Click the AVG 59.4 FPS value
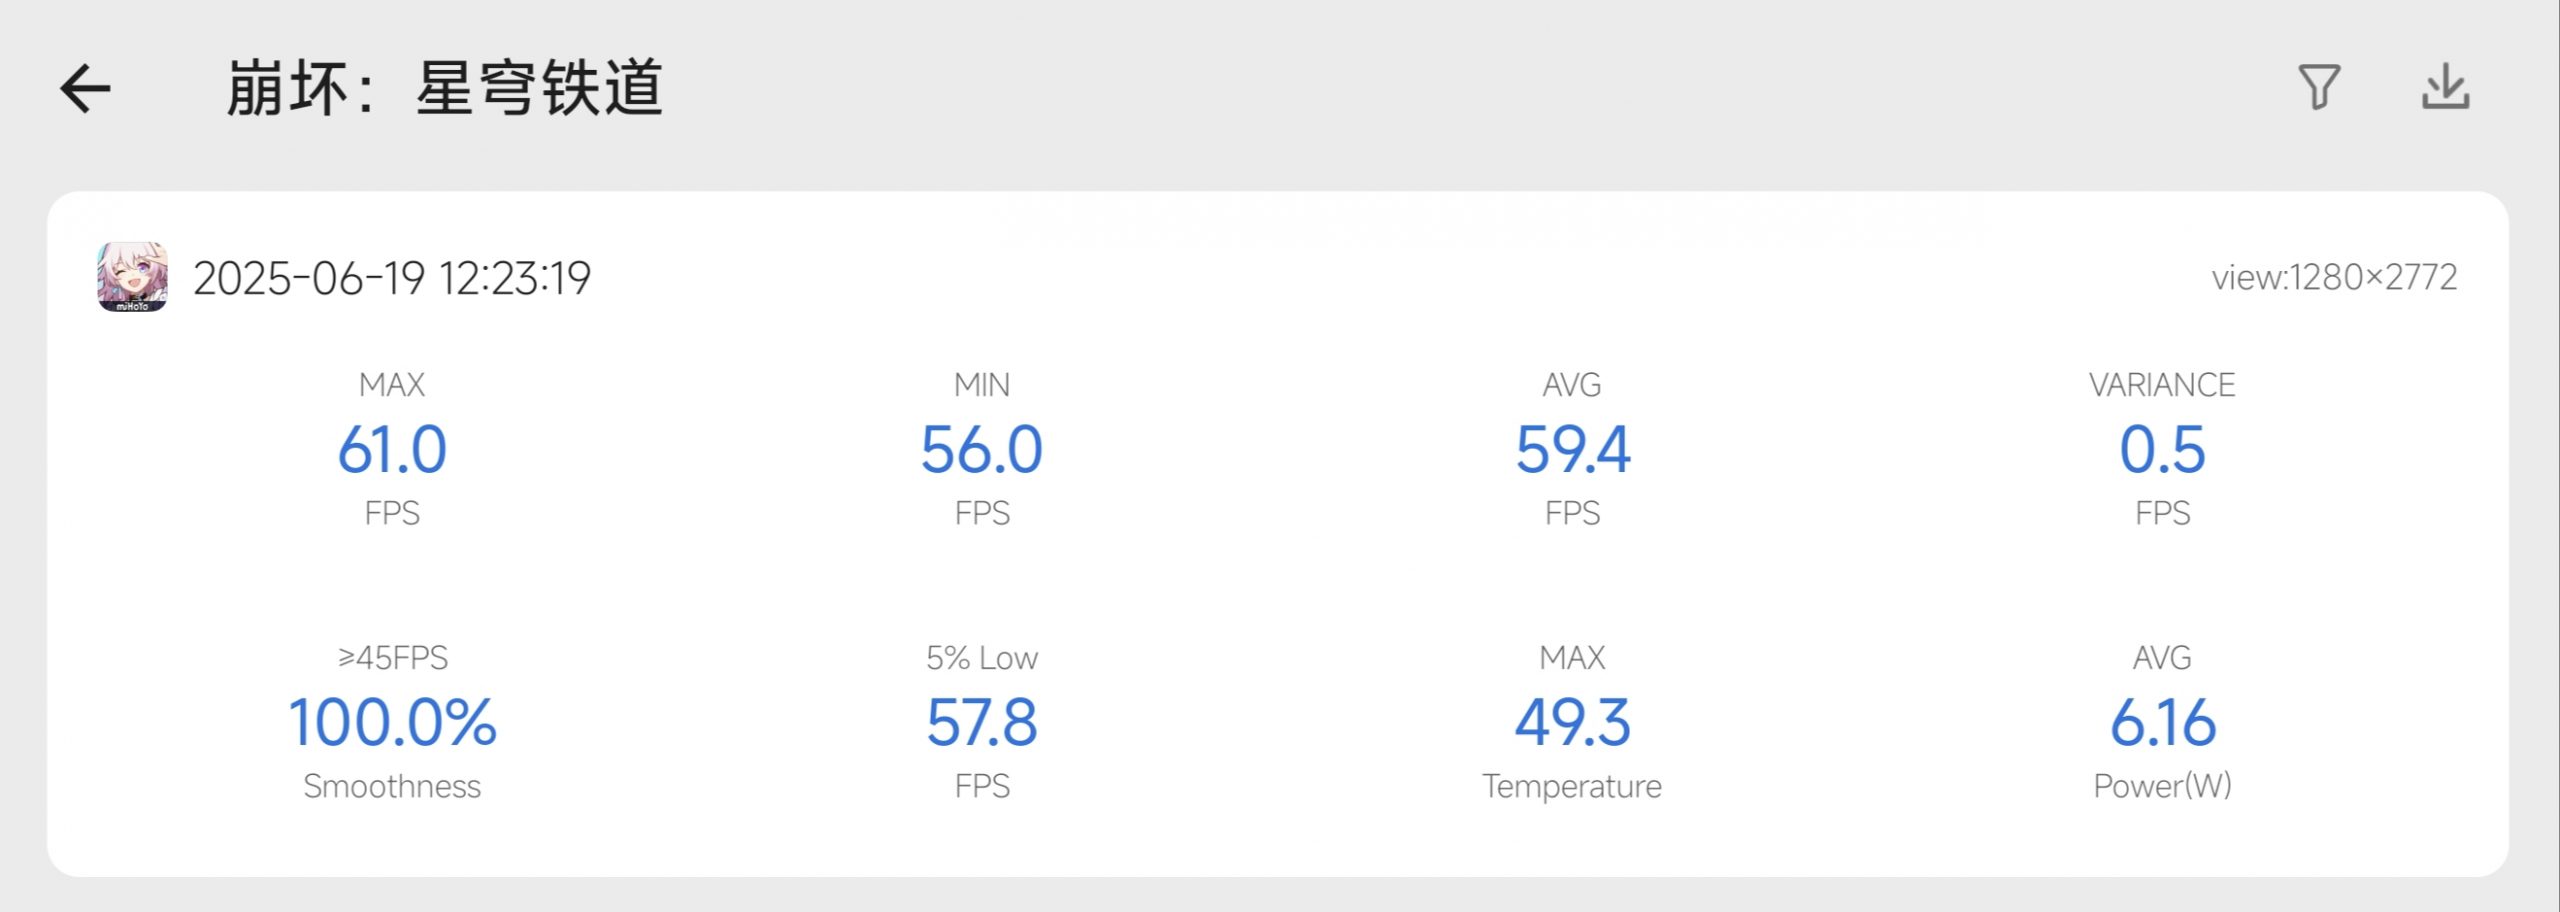 (x=1572, y=449)
